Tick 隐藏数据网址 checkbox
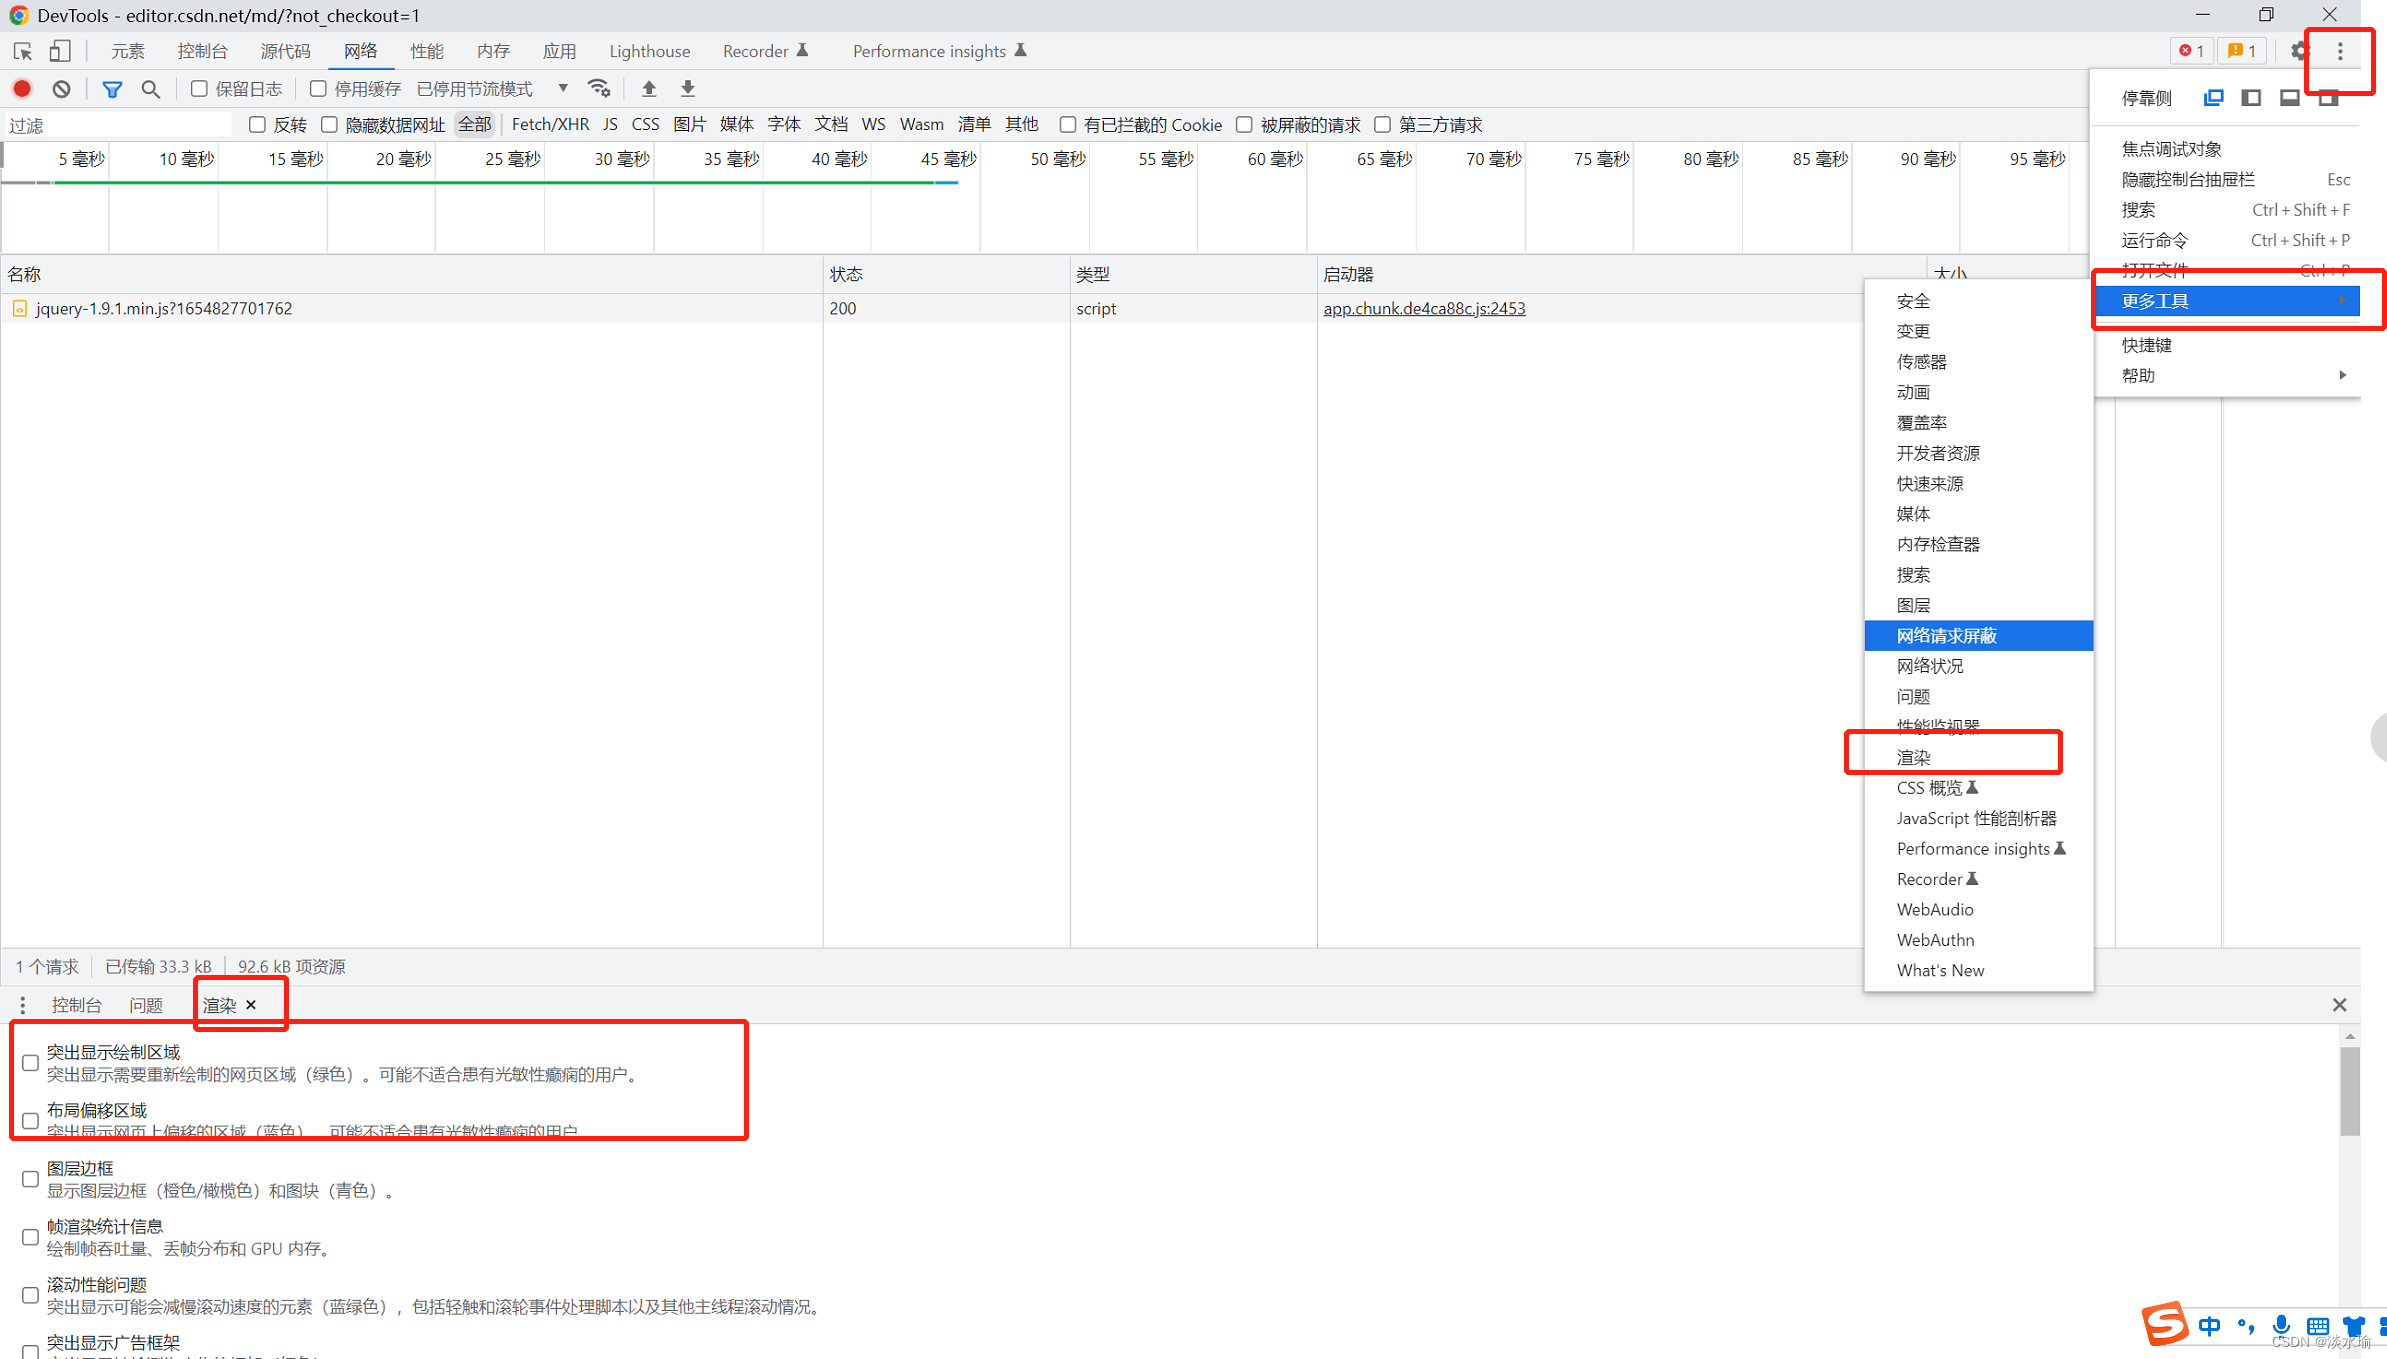This screenshot has height=1359, width=2387. click(x=329, y=125)
